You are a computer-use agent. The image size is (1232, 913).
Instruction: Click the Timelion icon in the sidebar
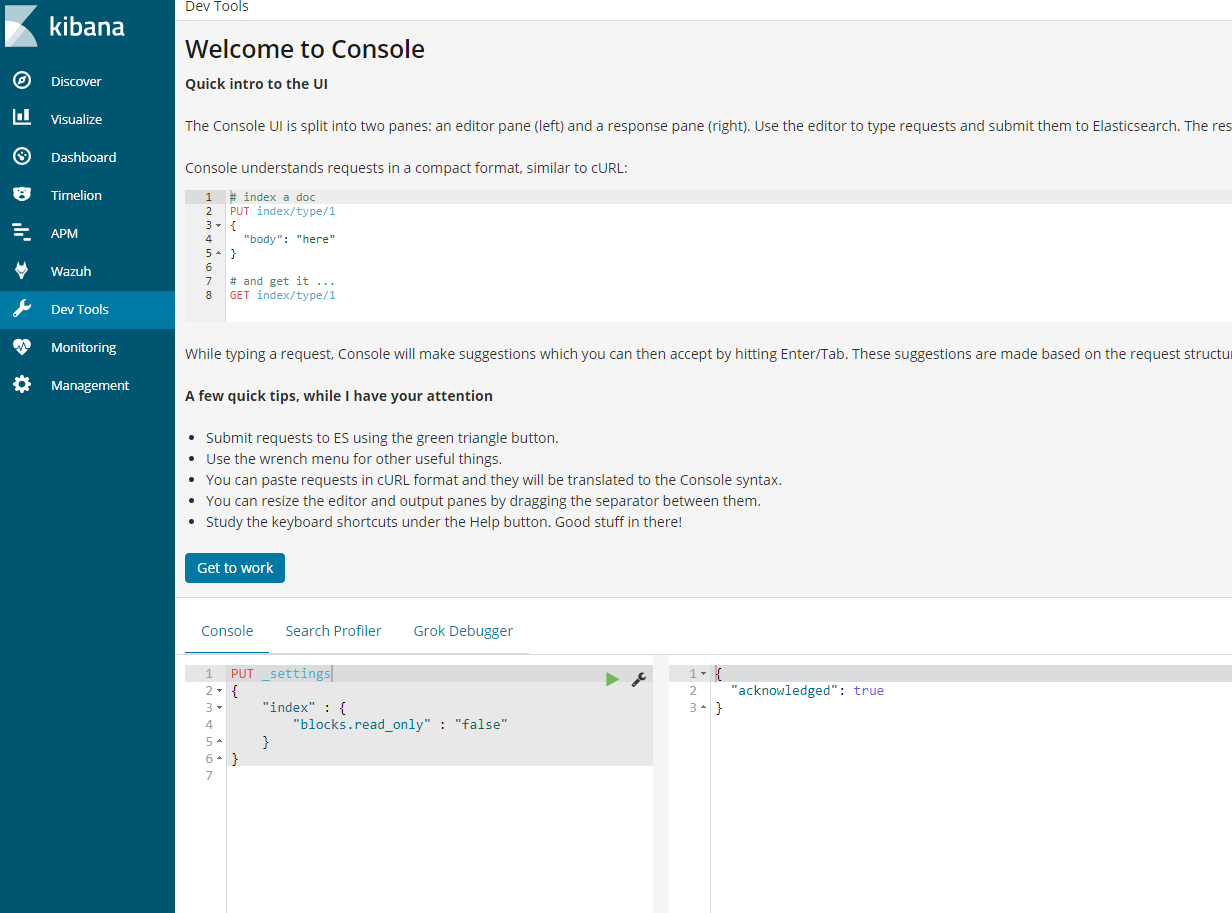22,195
